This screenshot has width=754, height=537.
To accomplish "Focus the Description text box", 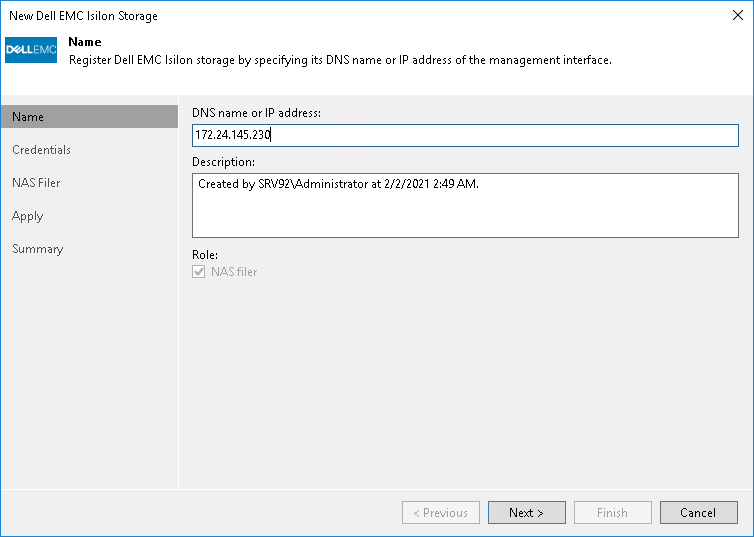I will (464, 204).
